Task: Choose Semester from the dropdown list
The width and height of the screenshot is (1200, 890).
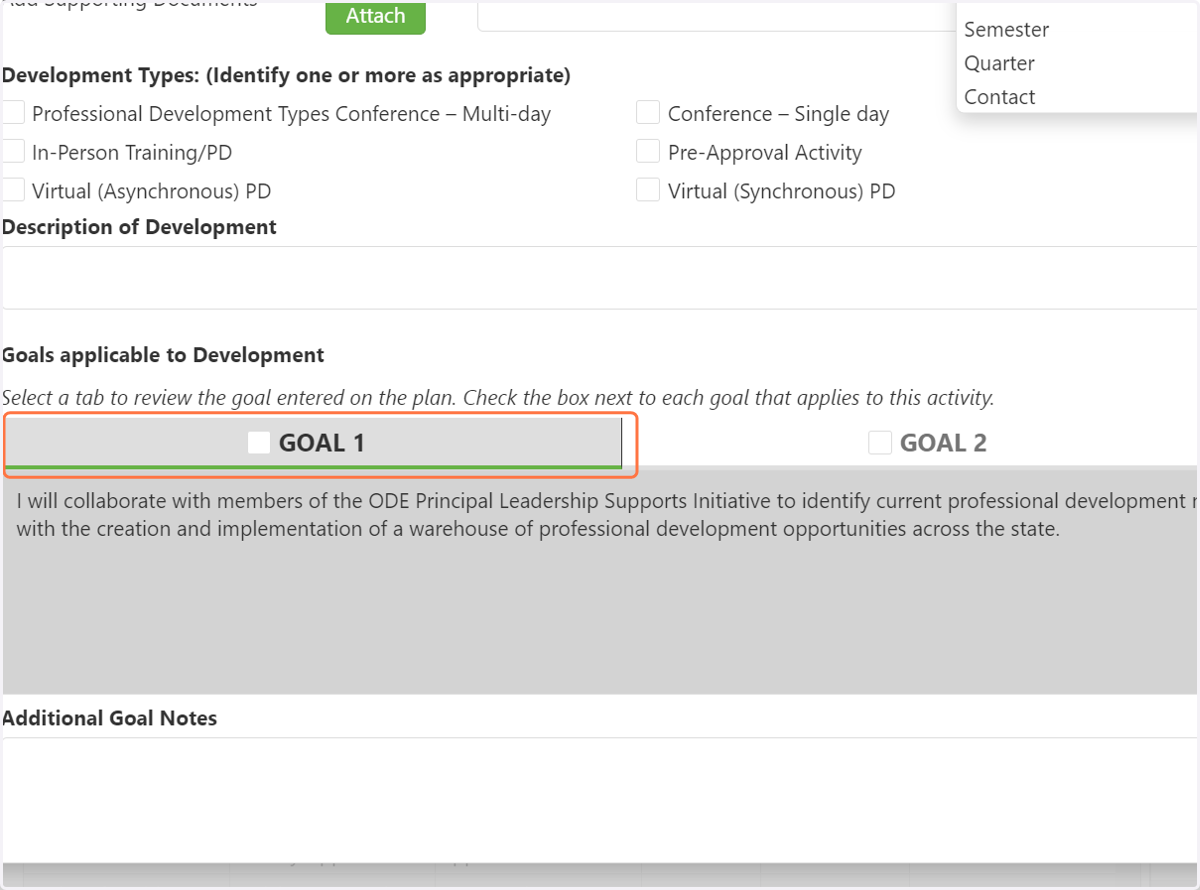Action: click(x=1007, y=30)
